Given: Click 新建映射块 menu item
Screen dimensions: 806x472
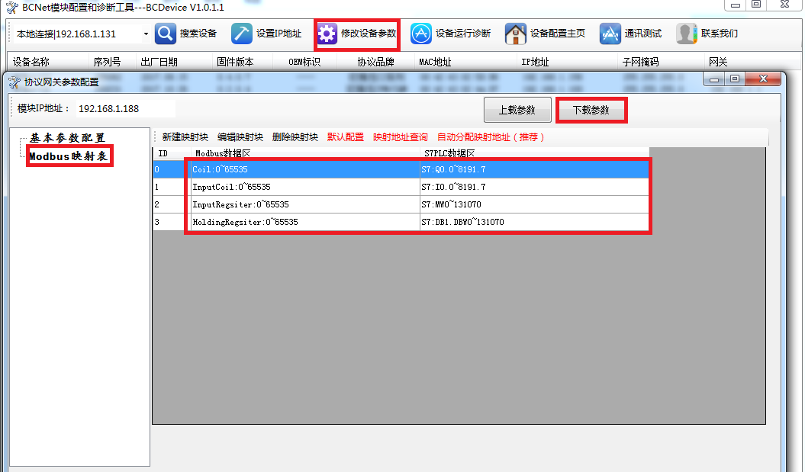Looking at the screenshot, I should point(185,137).
